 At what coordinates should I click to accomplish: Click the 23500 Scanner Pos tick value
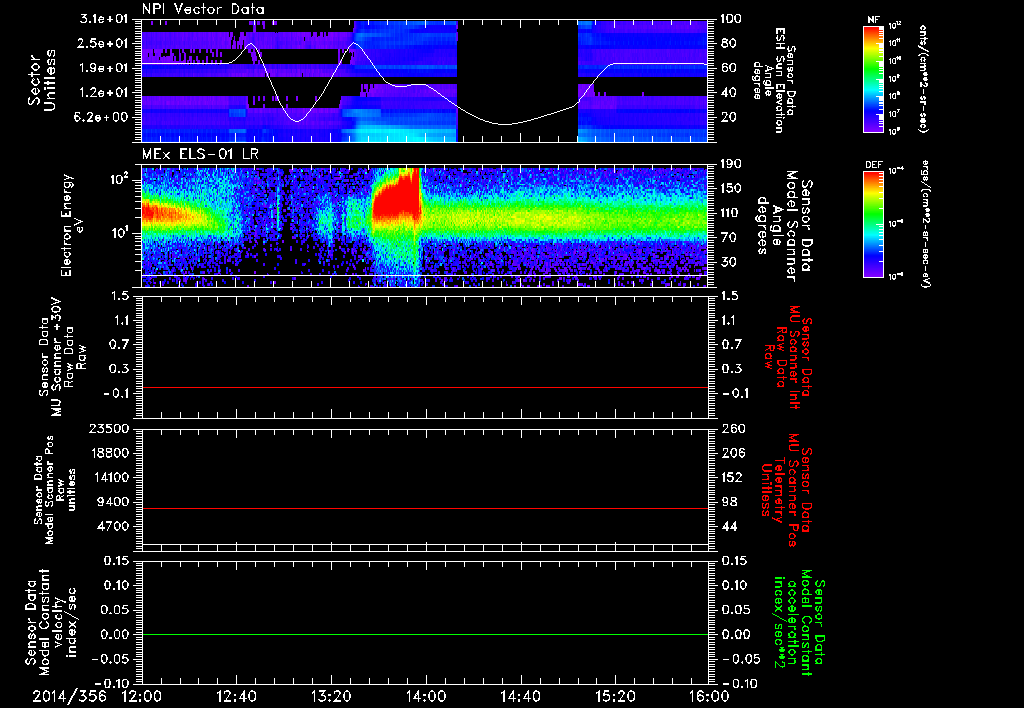coord(108,428)
